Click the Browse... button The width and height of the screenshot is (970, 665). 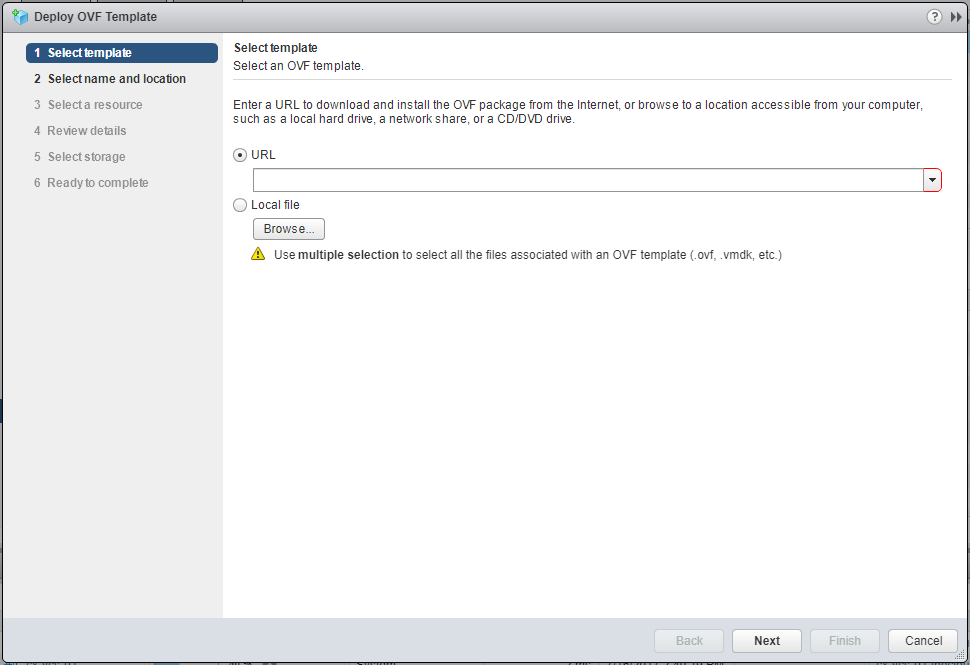pyautogui.click(x=289, y=229)
